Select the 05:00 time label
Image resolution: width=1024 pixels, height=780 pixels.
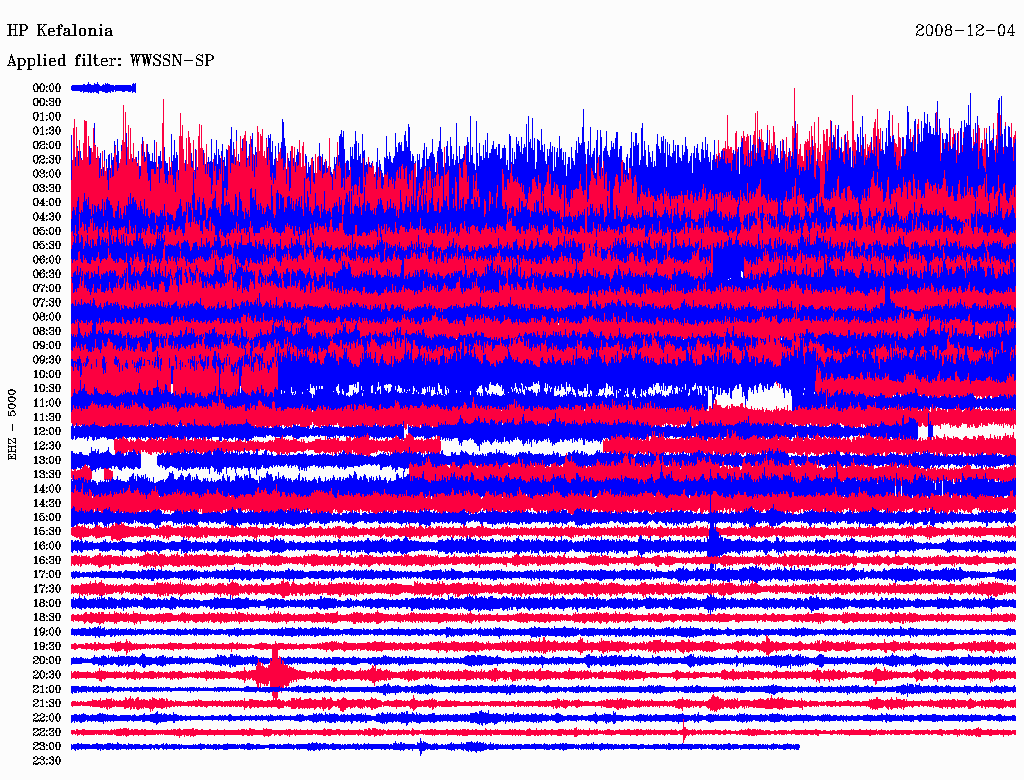pyautogui.click(x=47, y=231)
